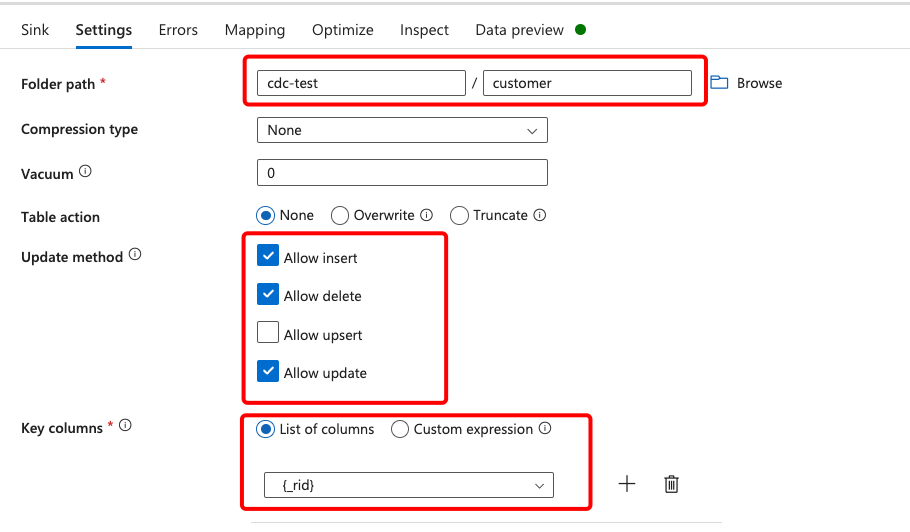Open the Data preview tab
The height and width of the screenshot is (532, 910).
click(519, 30)
